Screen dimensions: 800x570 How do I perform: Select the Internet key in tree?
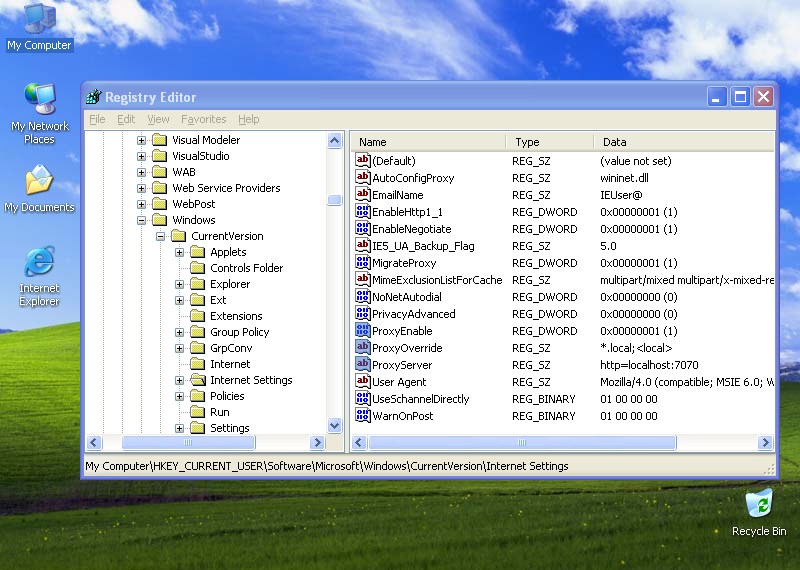click(230, 364)
